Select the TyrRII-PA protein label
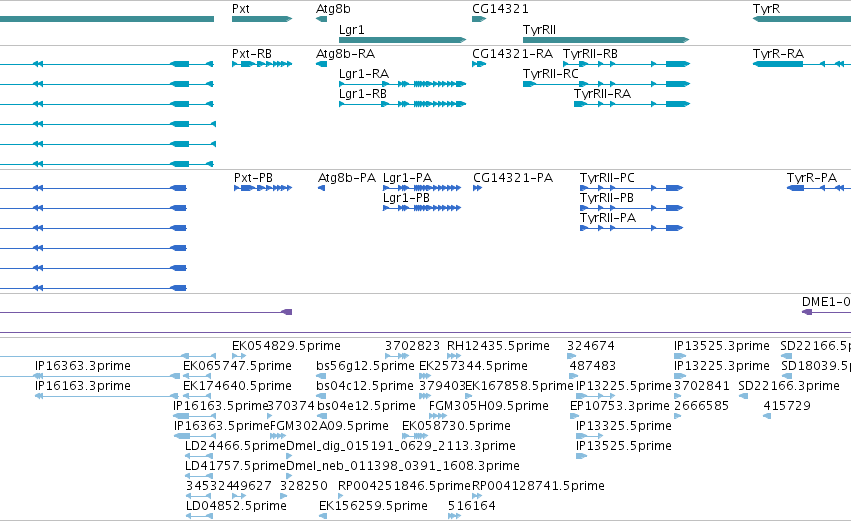The image size is (851, 521). coord(608,218)
